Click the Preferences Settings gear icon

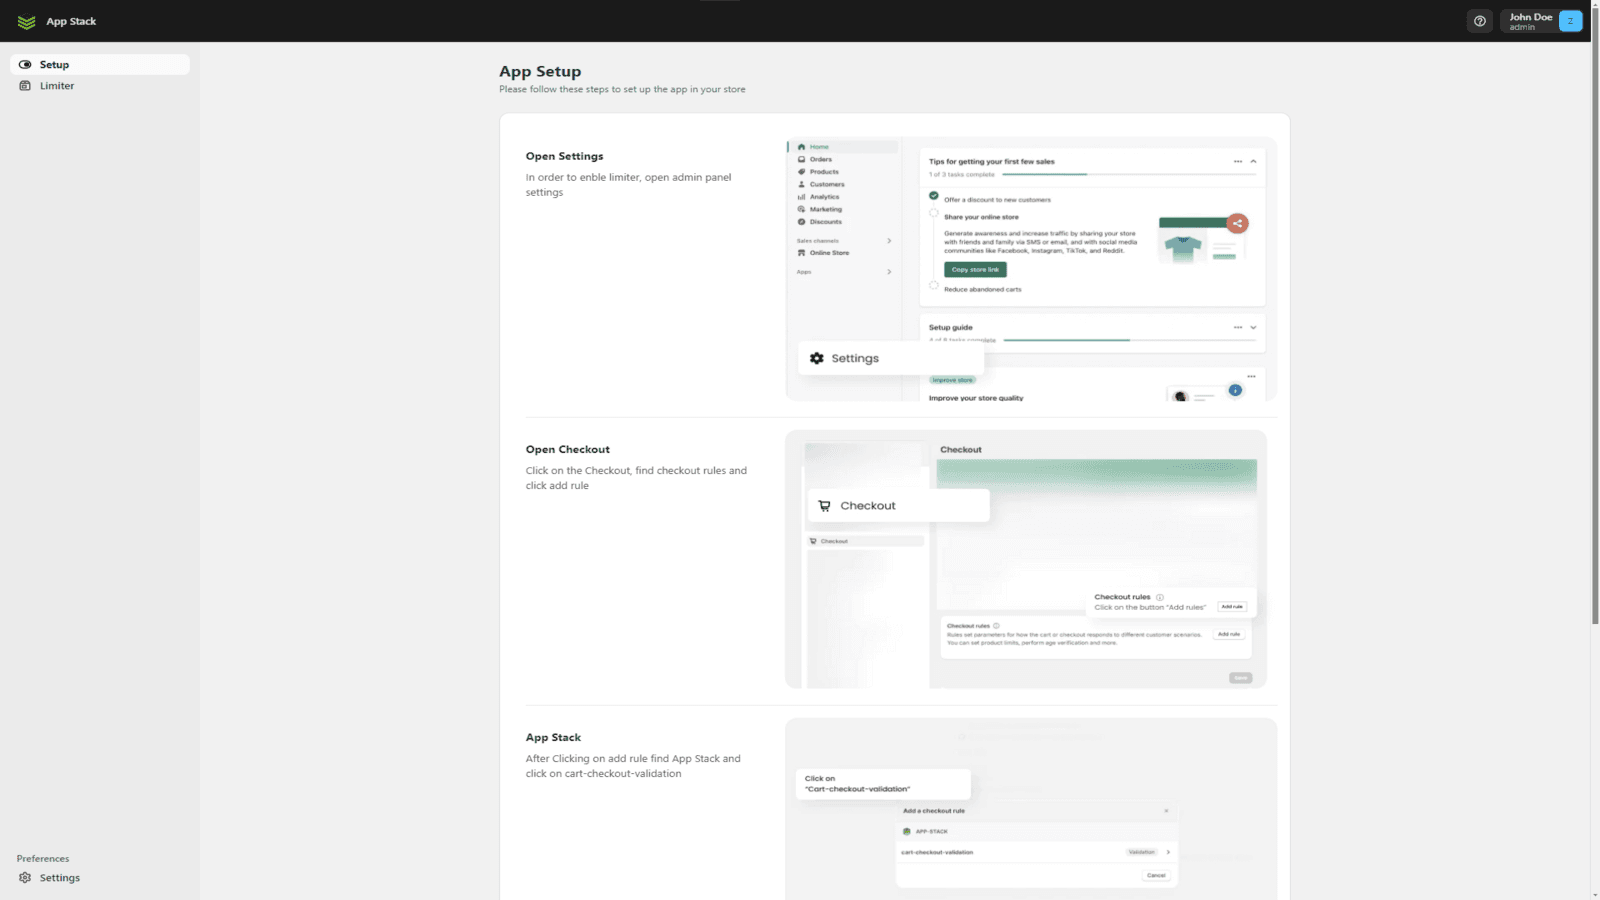coord(25,878)
